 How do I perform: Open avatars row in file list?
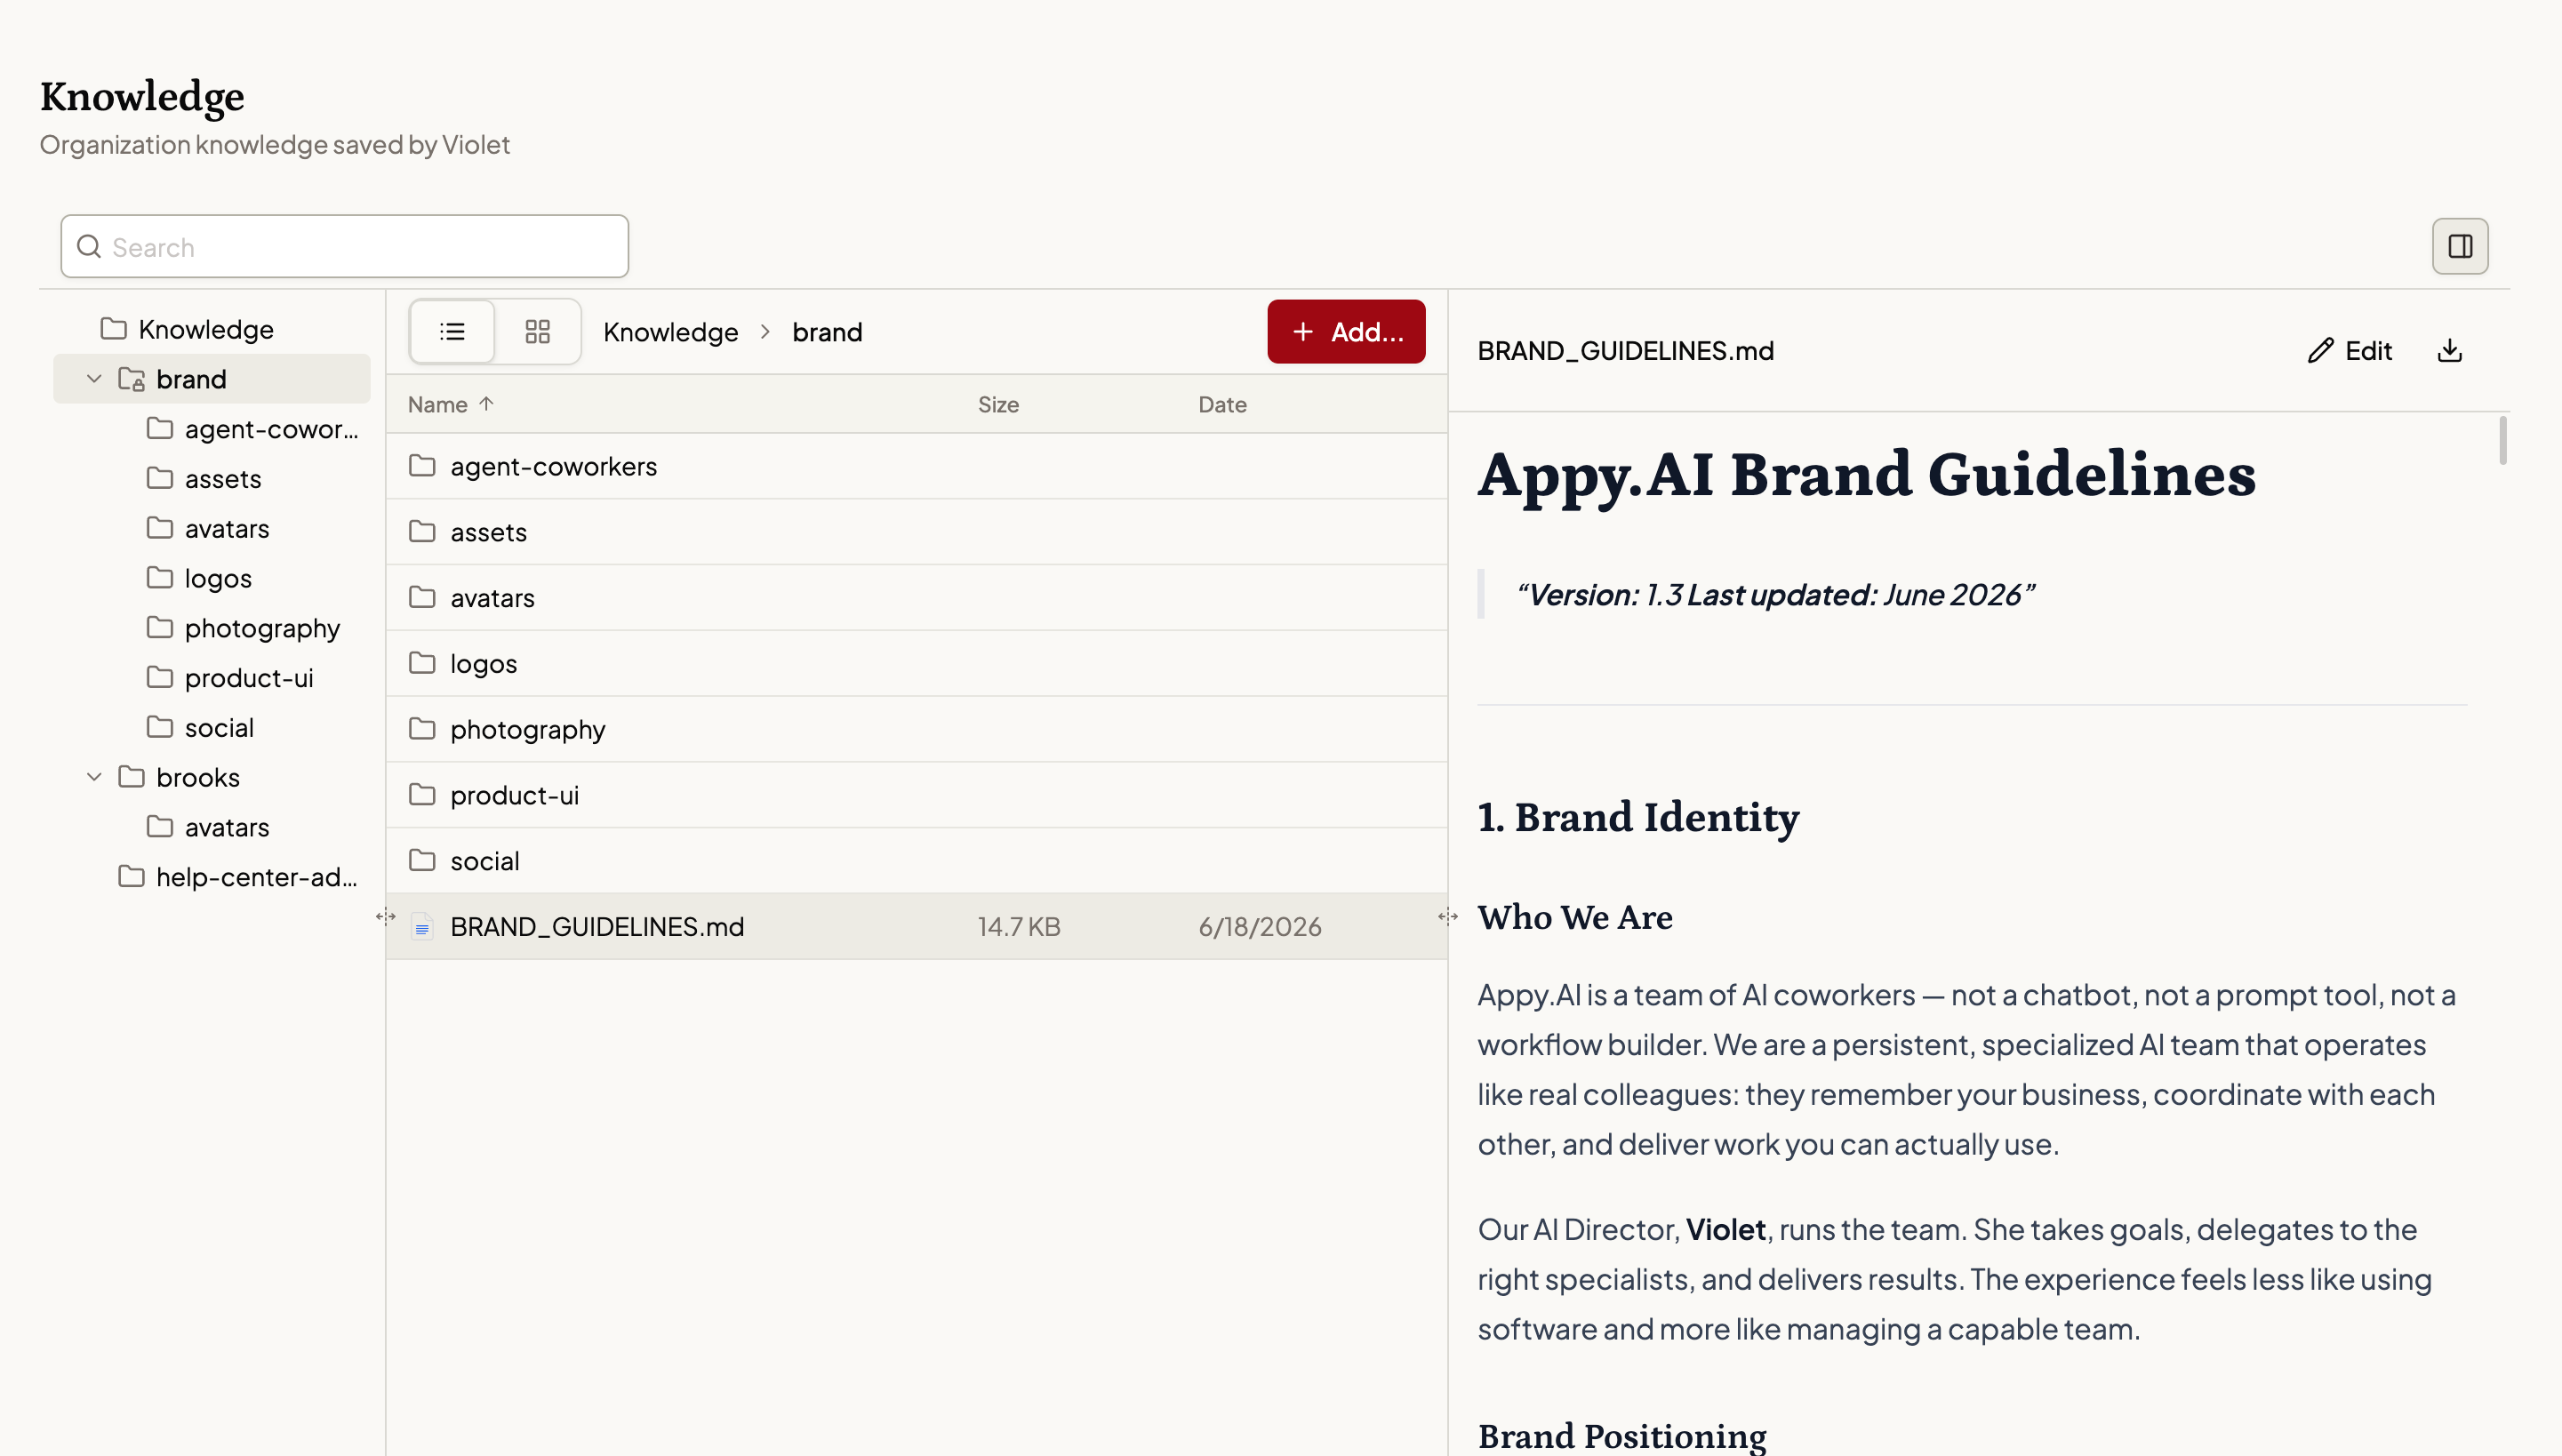[x=916, y=598]
